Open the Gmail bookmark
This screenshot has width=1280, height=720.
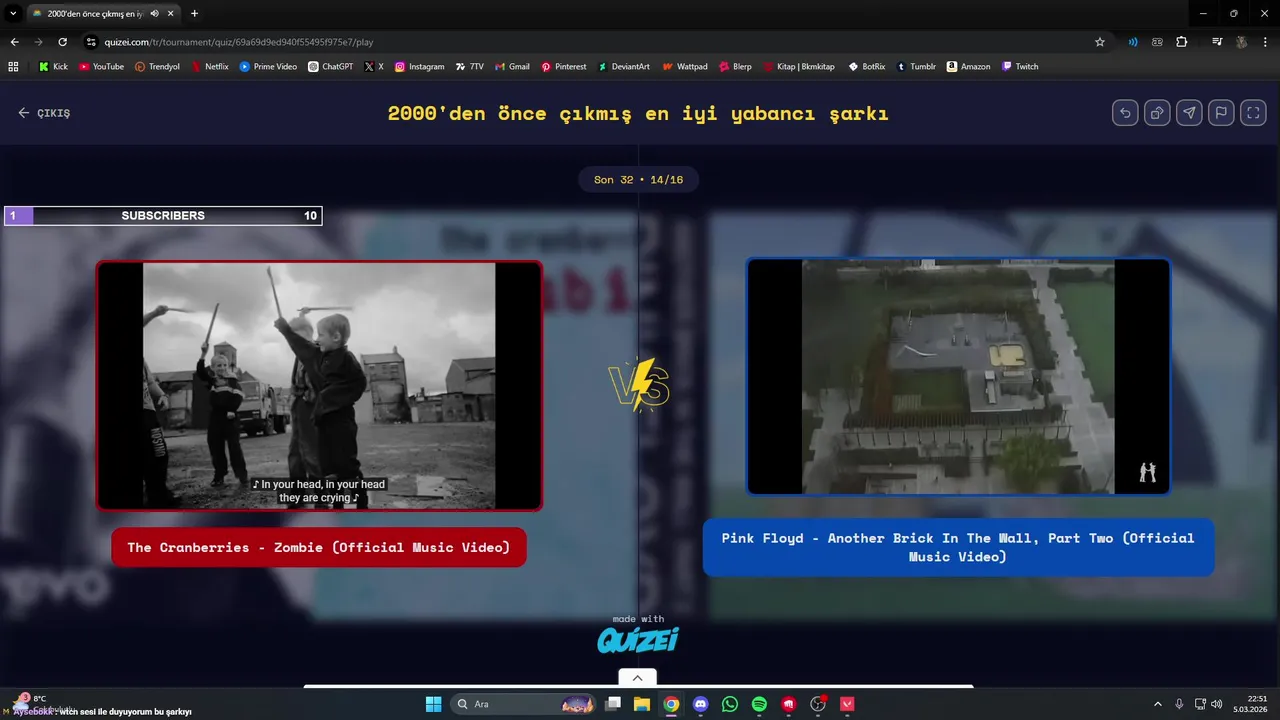(x=512, y=67)
